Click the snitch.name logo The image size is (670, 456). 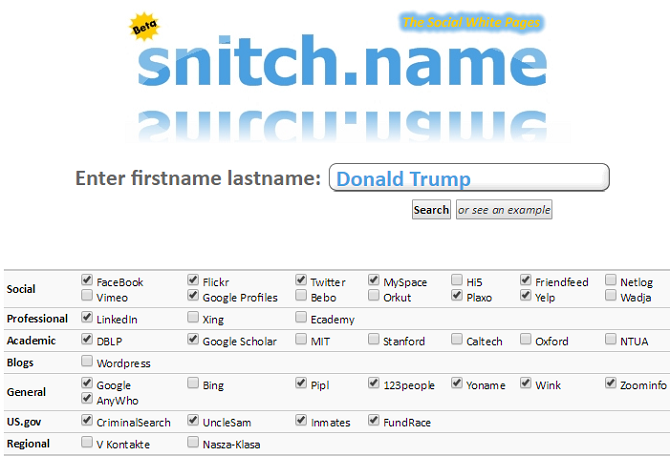pyautogui.click(x=342, y=62)
